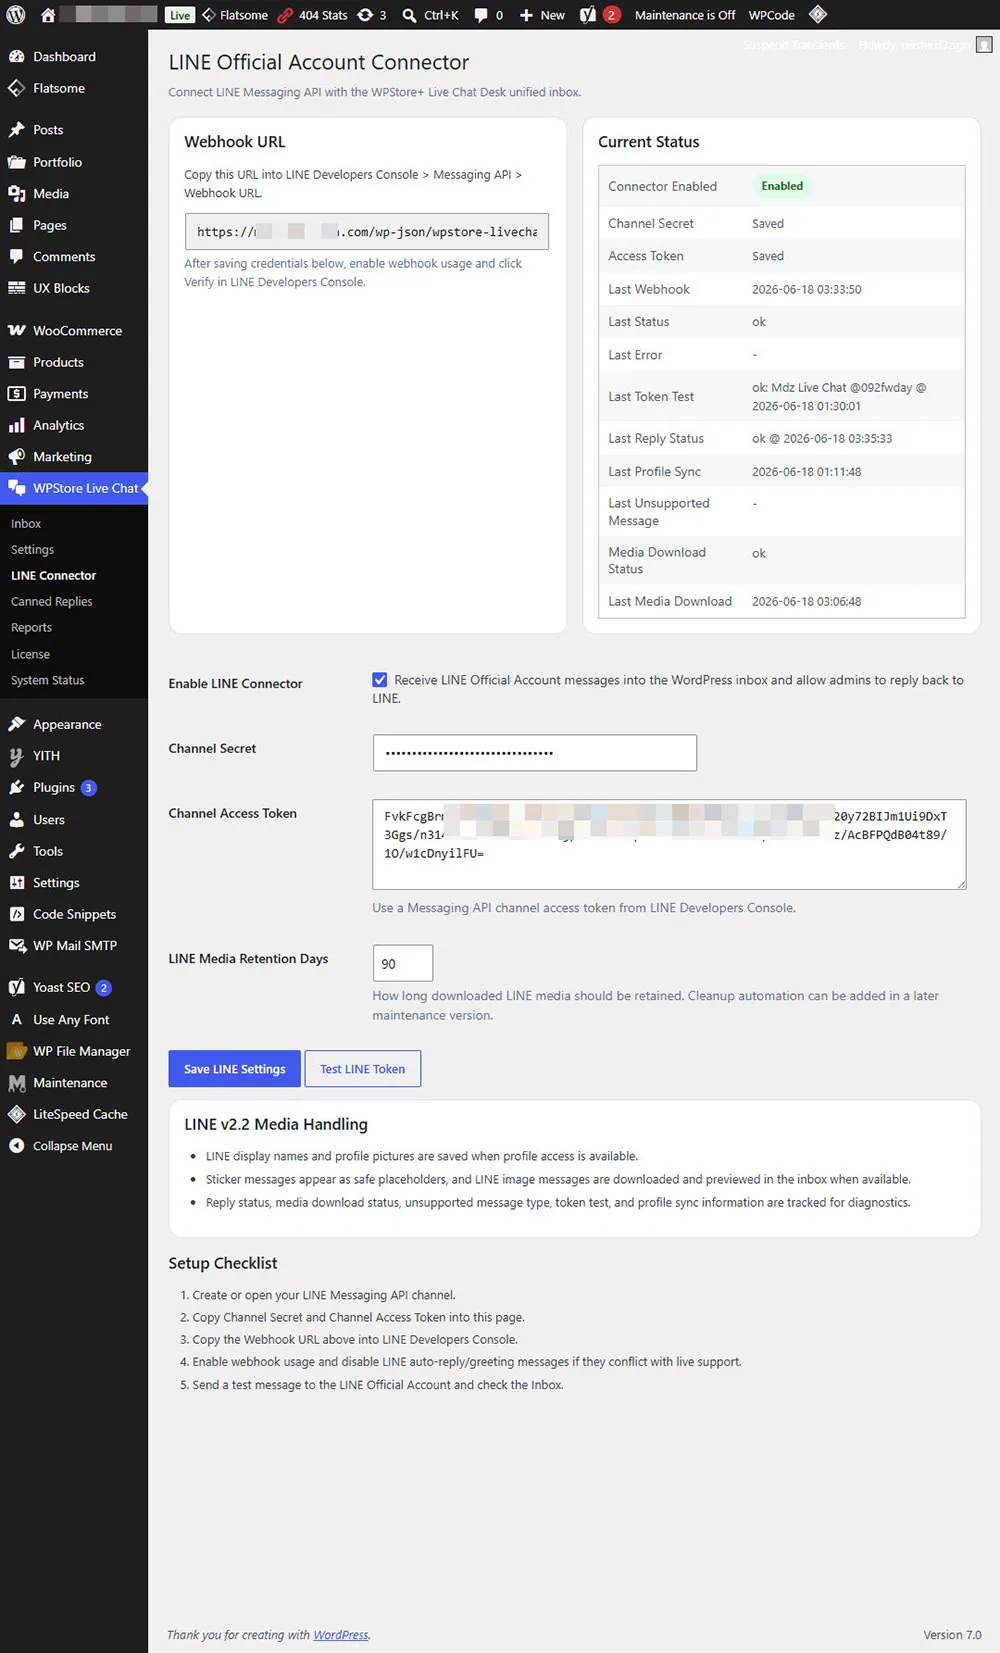
Task: Open UX Blocks icon in sidebar
Action: coord(16,288)
